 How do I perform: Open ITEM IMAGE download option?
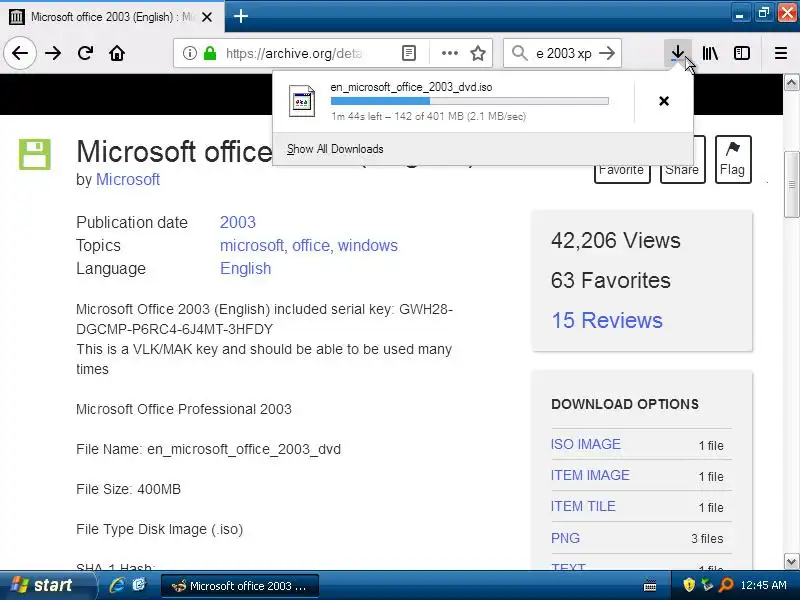590,476
